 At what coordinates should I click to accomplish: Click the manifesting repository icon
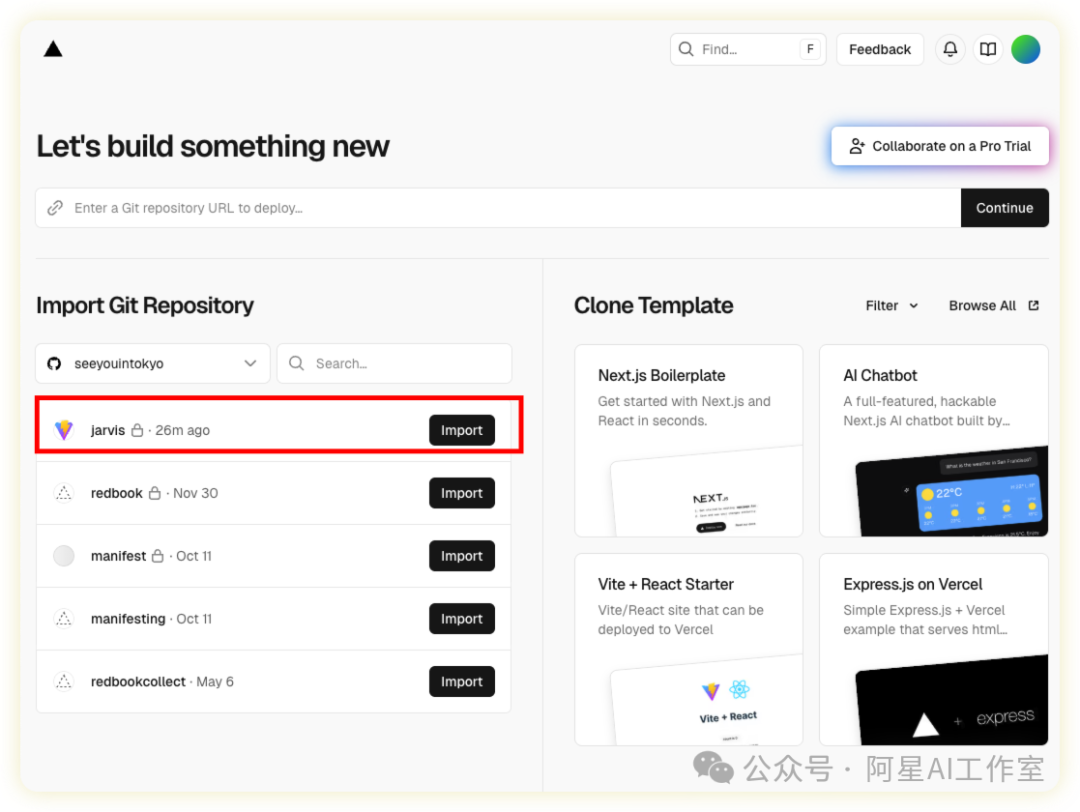(x=64, y=618)
